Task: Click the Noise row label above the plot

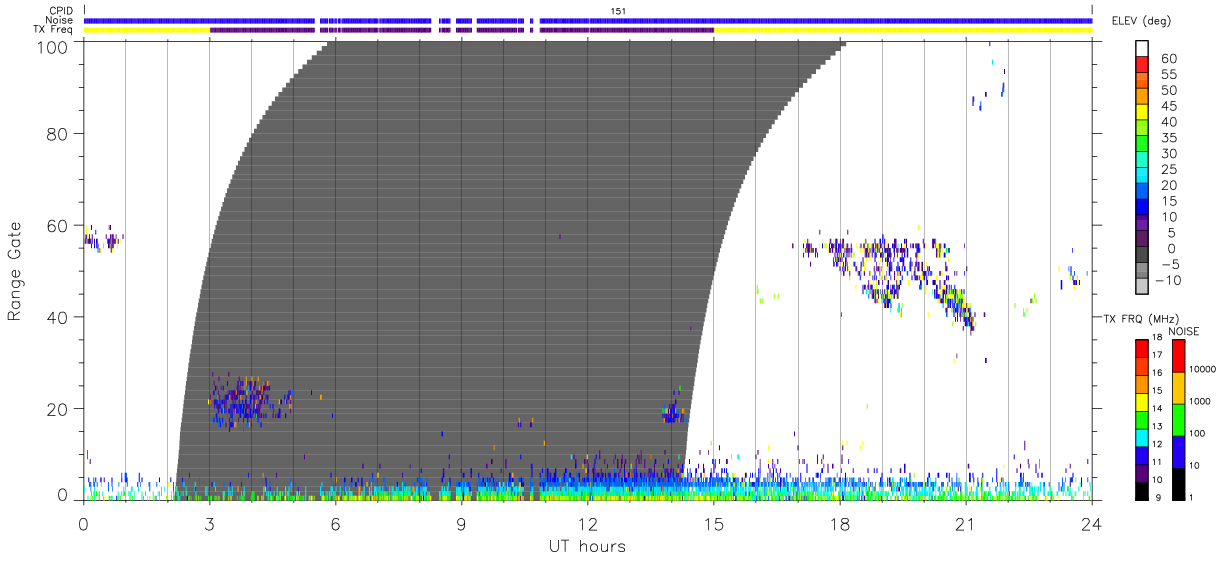Action: point(58,20)
